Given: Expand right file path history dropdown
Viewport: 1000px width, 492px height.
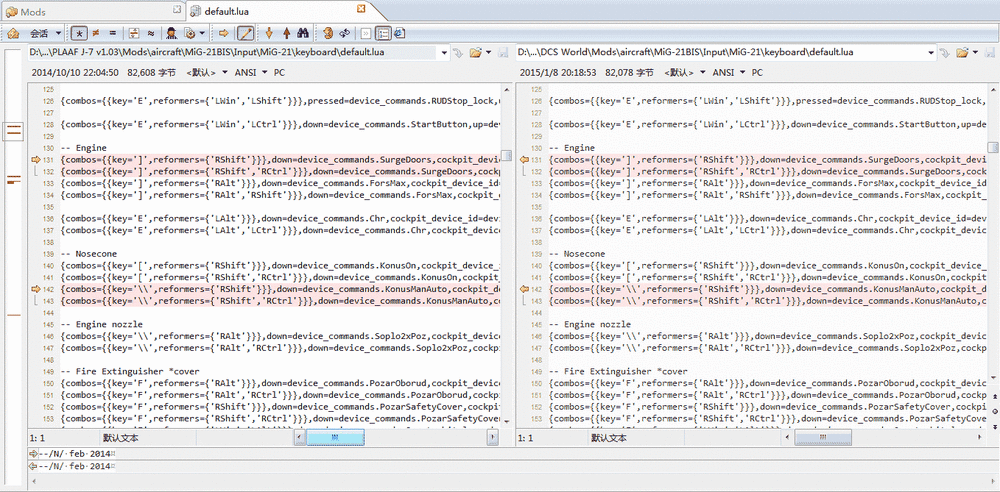Looking at the screenshot, I should (932, 52).
